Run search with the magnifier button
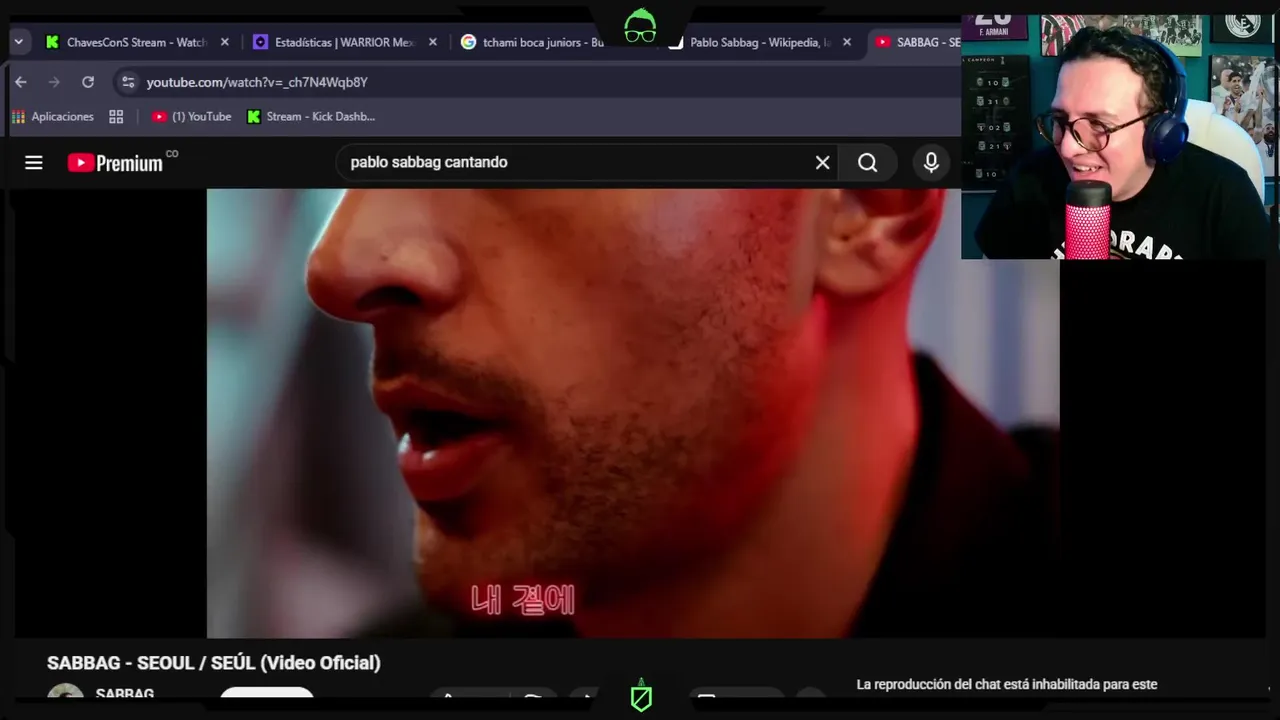The width and height of the screenshot is (1280, 720). (868, 162)
